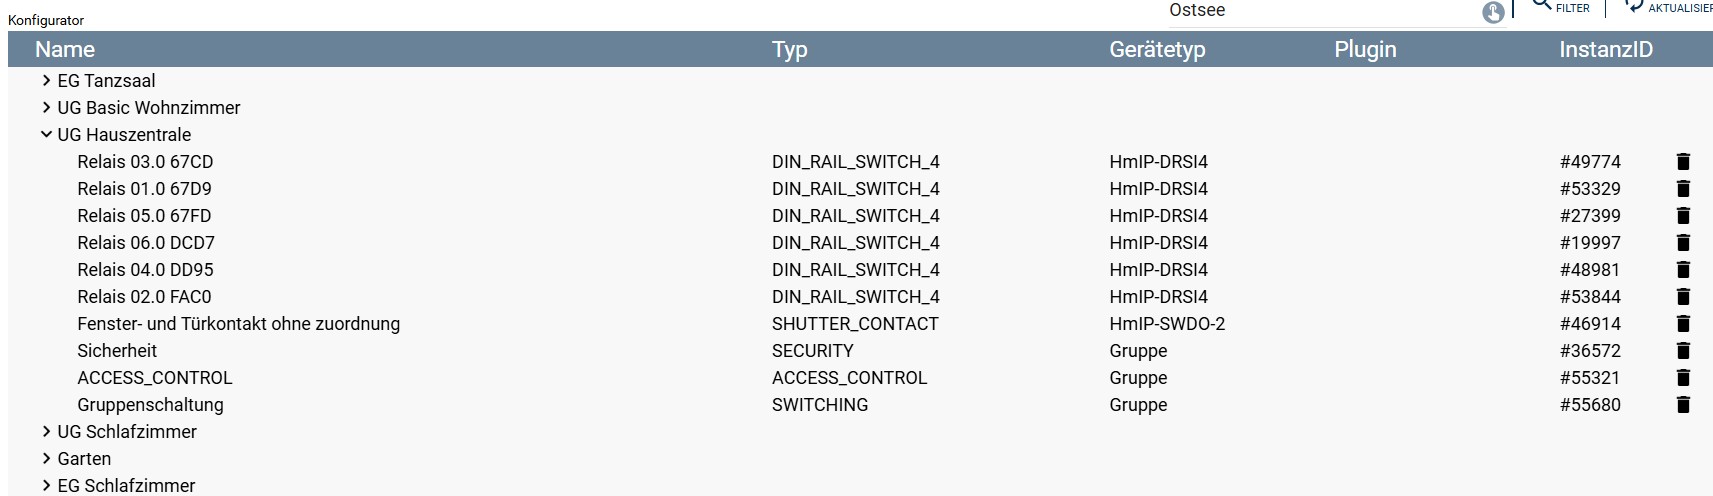Select the Relais 05.0 67FD row
The height and width of the screenshot is (496, 1713).
[860, 216]
